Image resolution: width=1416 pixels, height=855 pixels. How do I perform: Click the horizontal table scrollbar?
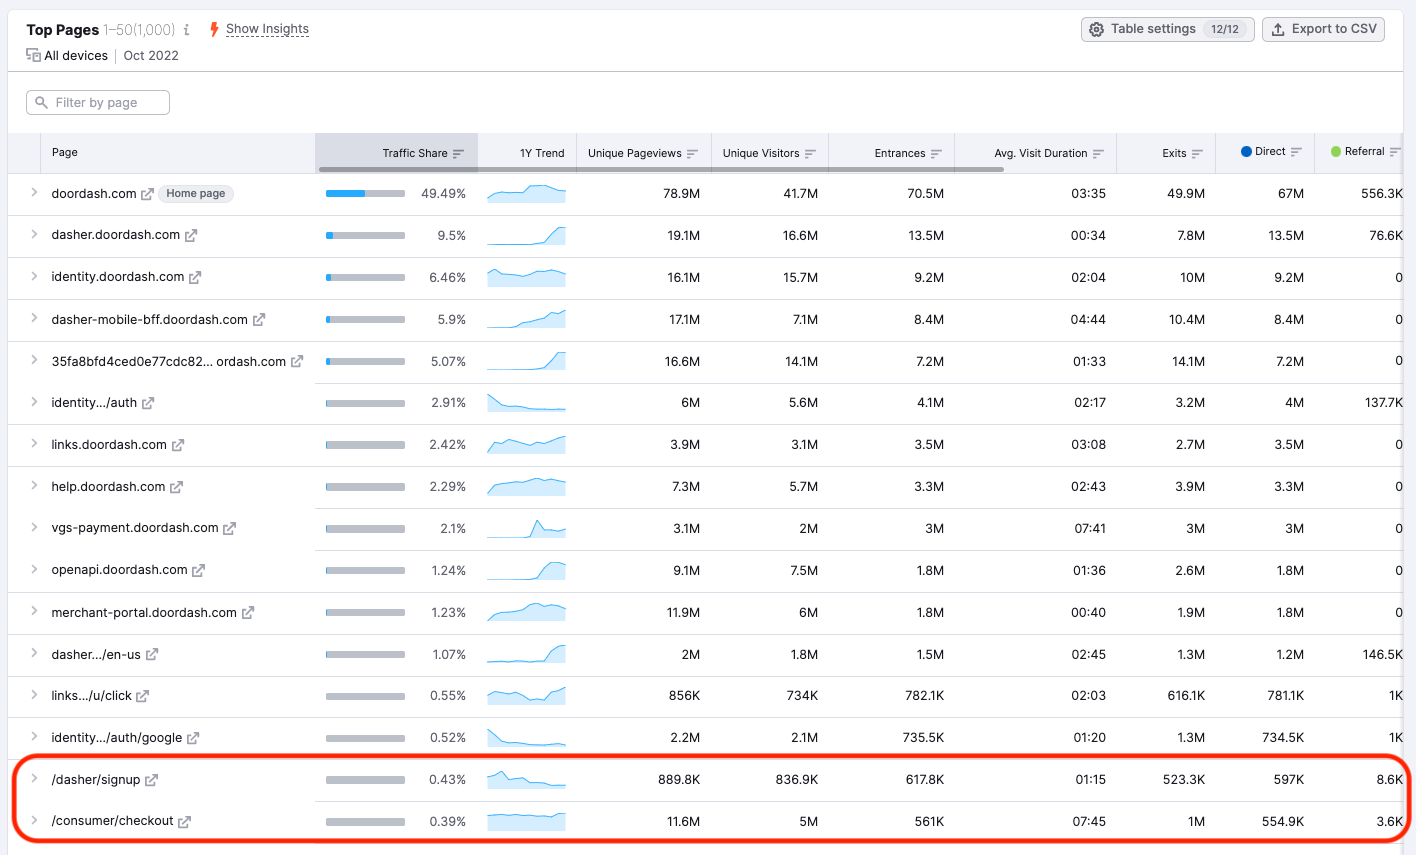pos(660,169)
